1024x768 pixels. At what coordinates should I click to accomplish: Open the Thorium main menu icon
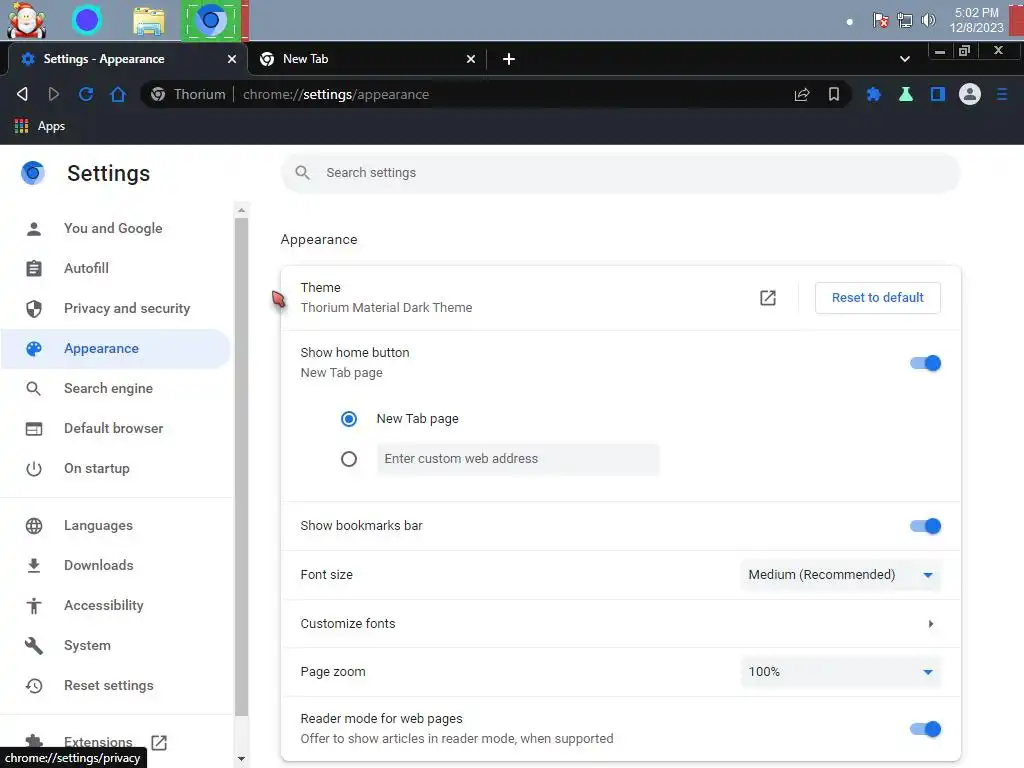(x=1002, y=94)
